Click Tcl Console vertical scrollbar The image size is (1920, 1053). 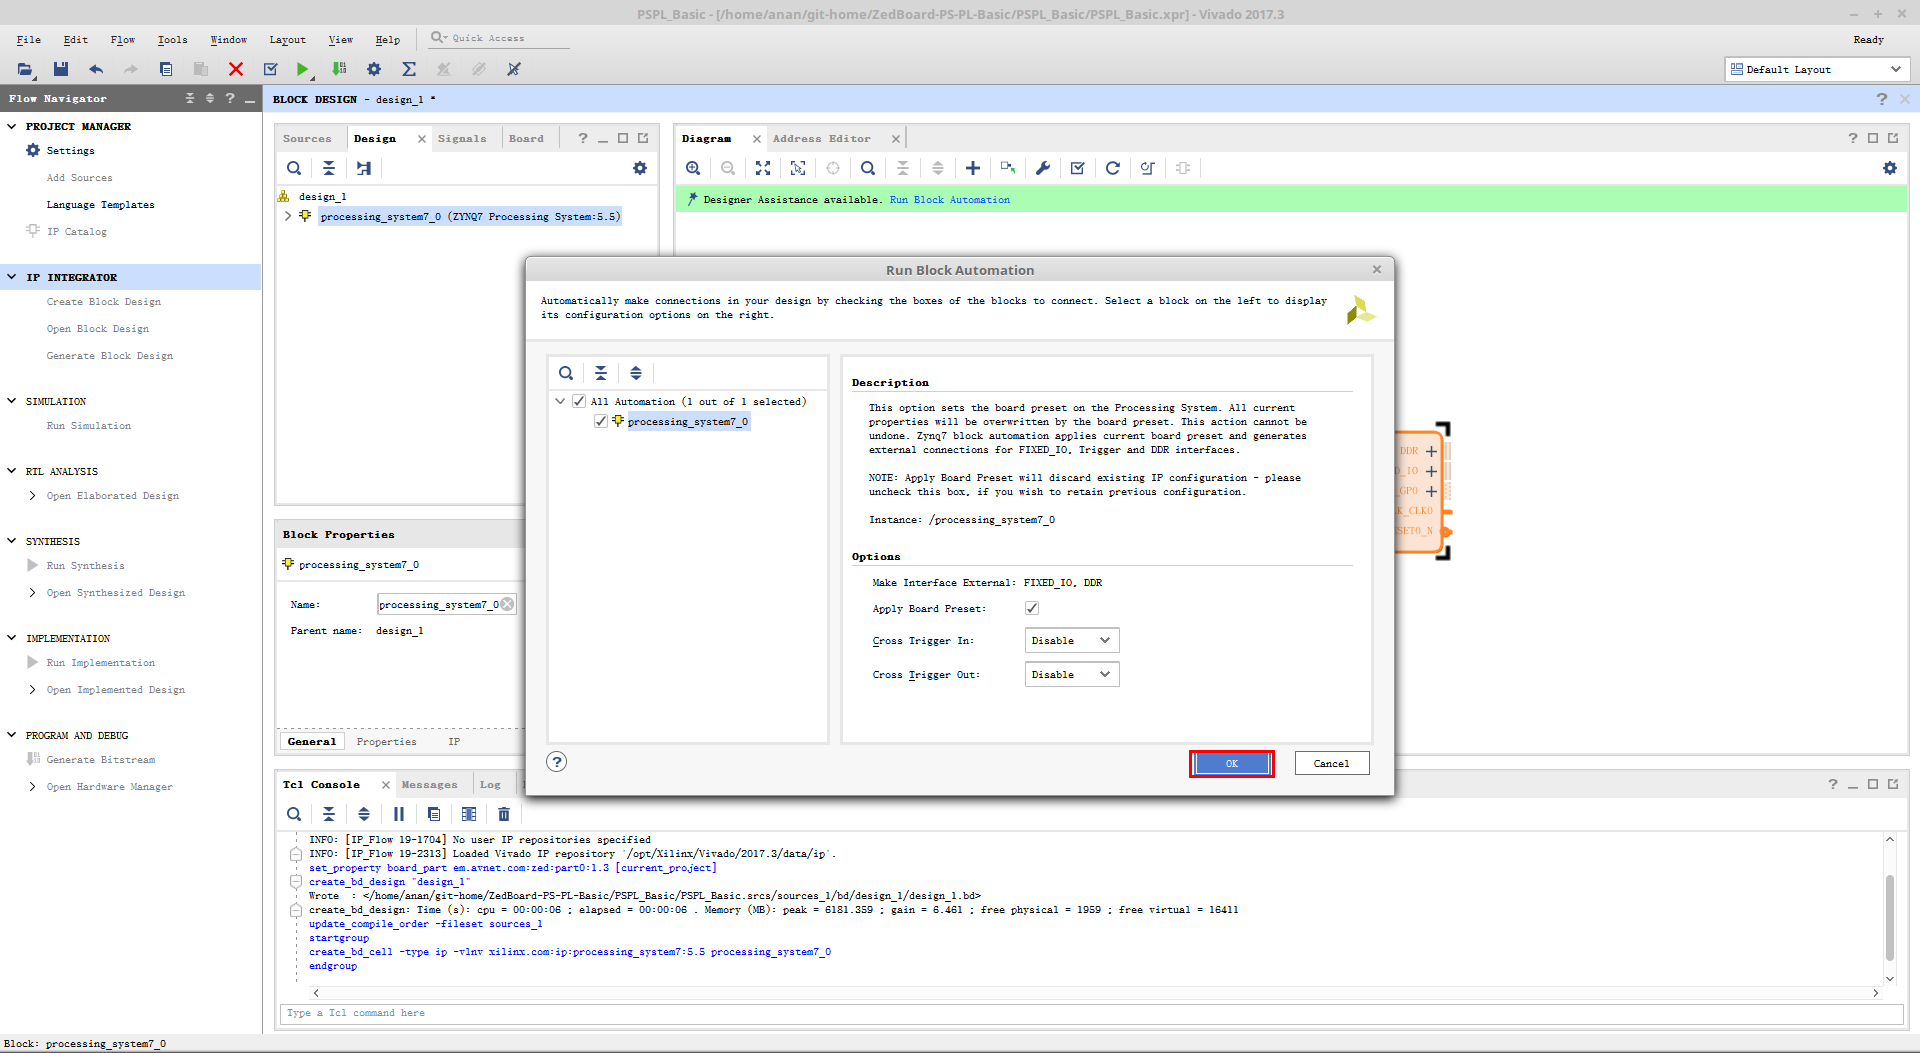(x=1890, y=916)
